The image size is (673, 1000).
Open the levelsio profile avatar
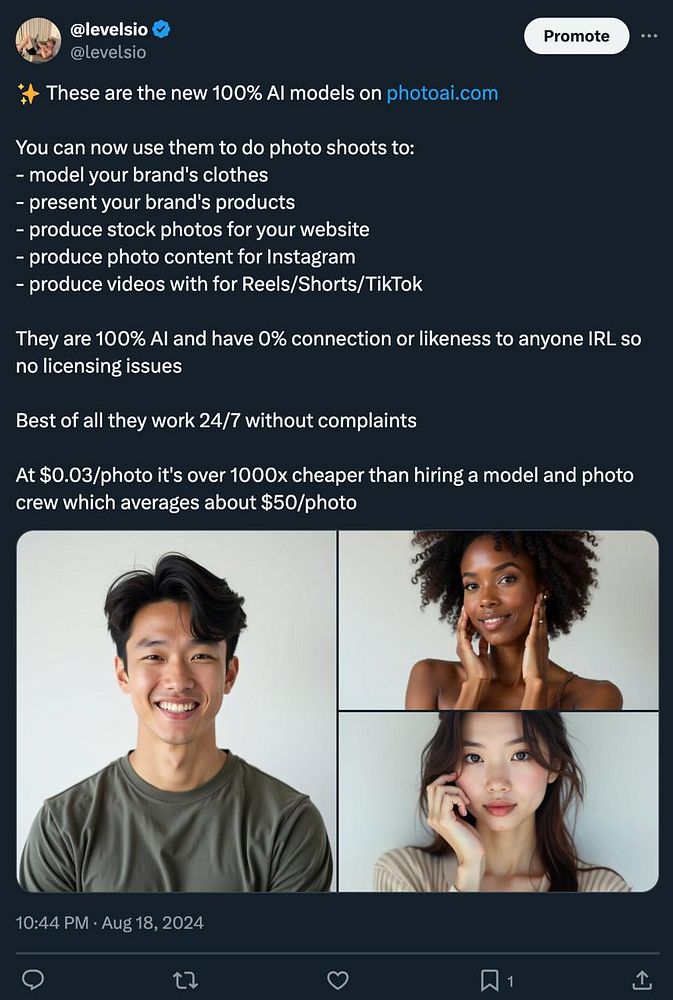click(x=38, y=40)
